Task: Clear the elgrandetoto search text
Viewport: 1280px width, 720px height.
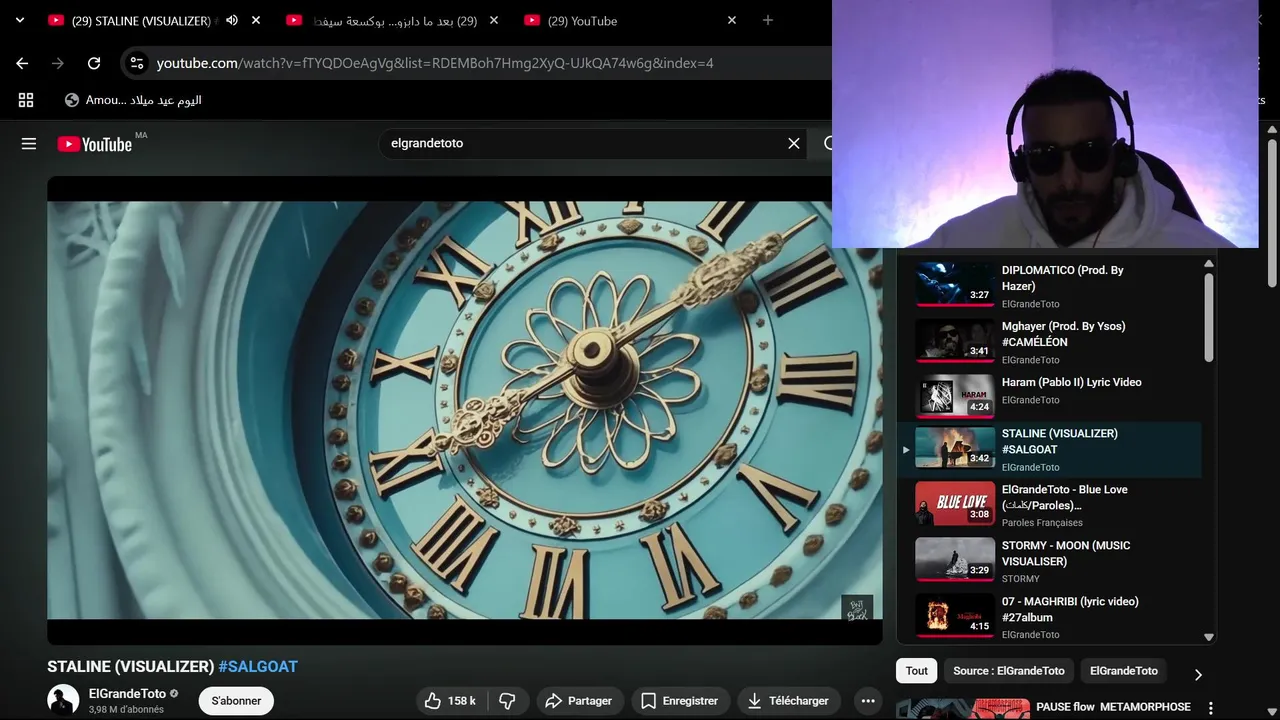Action: pyautogui.click(x=794, y=143)
